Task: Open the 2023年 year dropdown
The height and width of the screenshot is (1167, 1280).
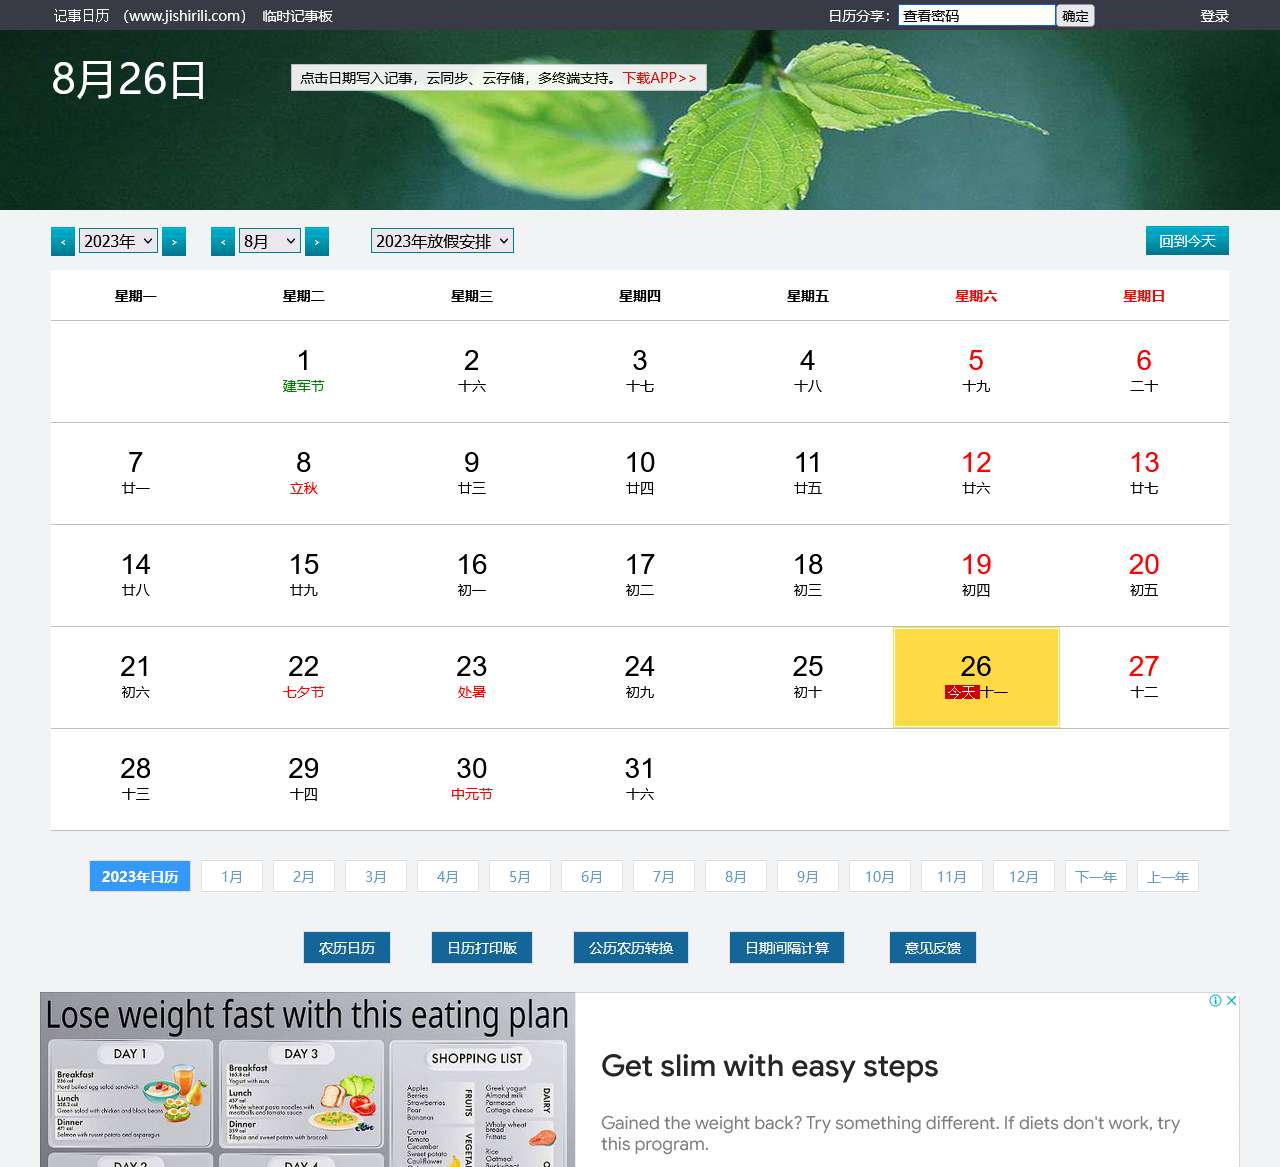Action: tap(118, 241)
